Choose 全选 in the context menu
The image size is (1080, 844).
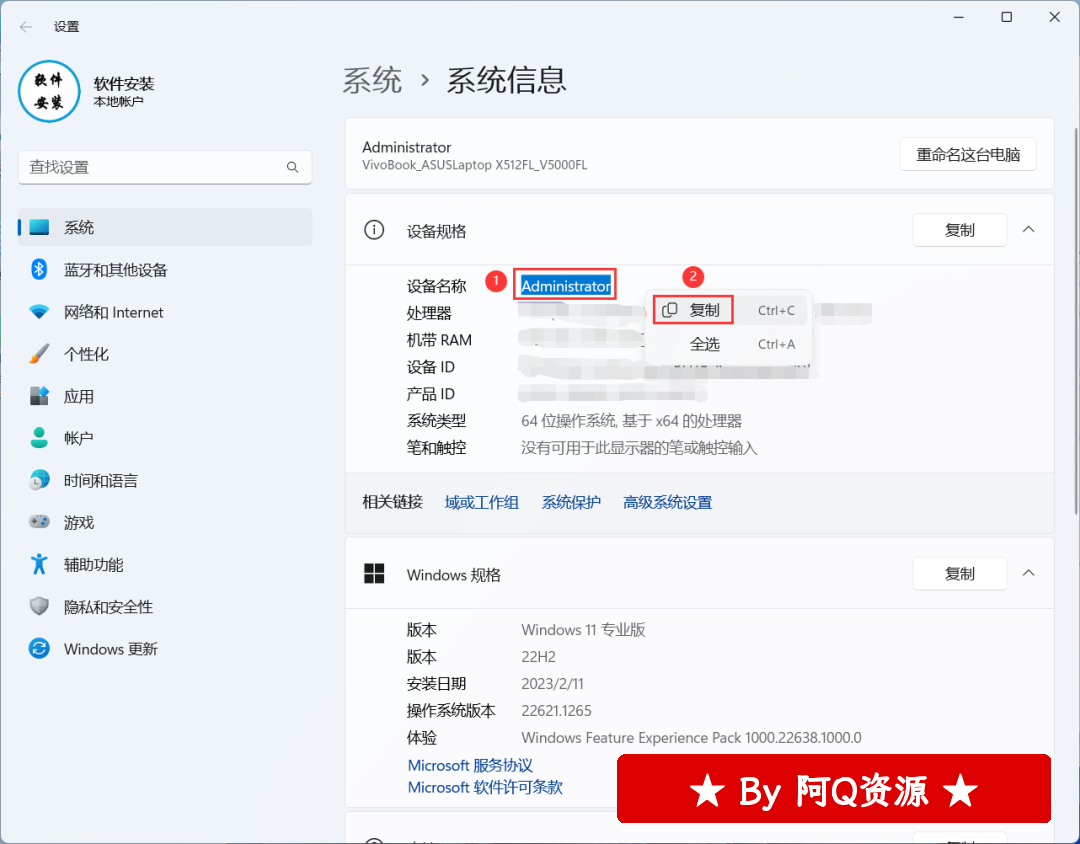pyautogui.click(x=704, y=344)
